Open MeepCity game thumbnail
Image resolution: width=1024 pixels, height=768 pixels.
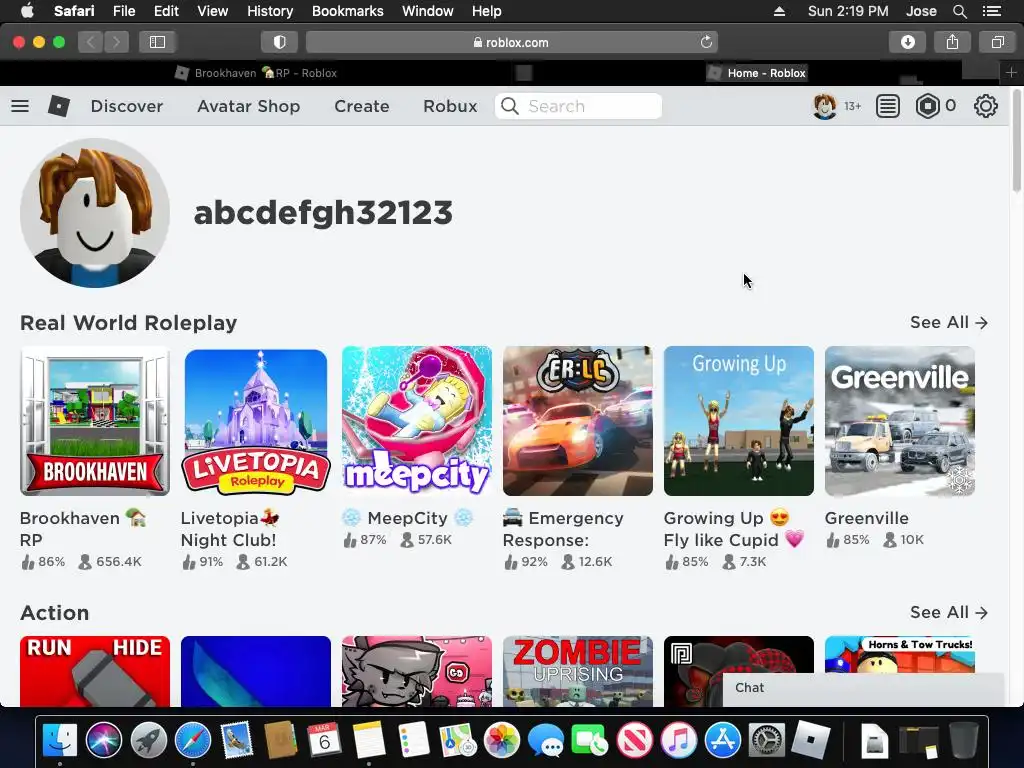point(417,421)
